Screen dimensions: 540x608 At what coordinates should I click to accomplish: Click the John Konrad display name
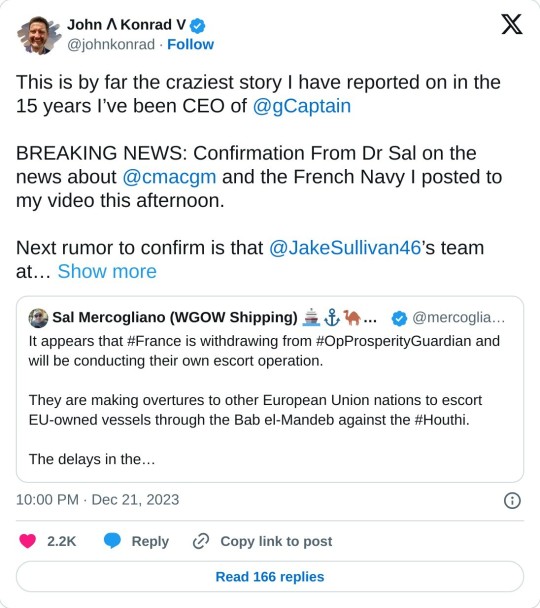pos(126,25)
